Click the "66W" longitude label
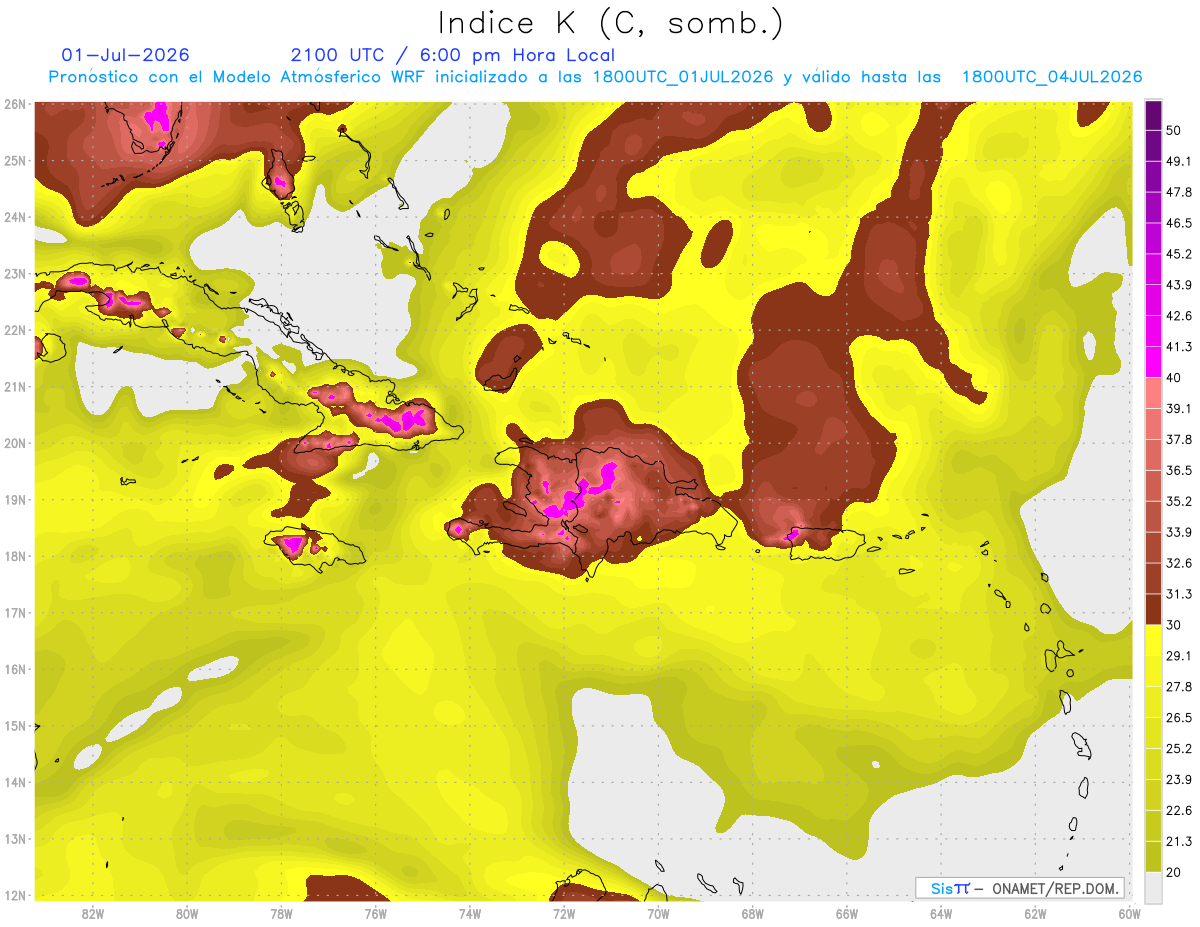Viewport: 1200px width, 927px height. pos(847,913)
